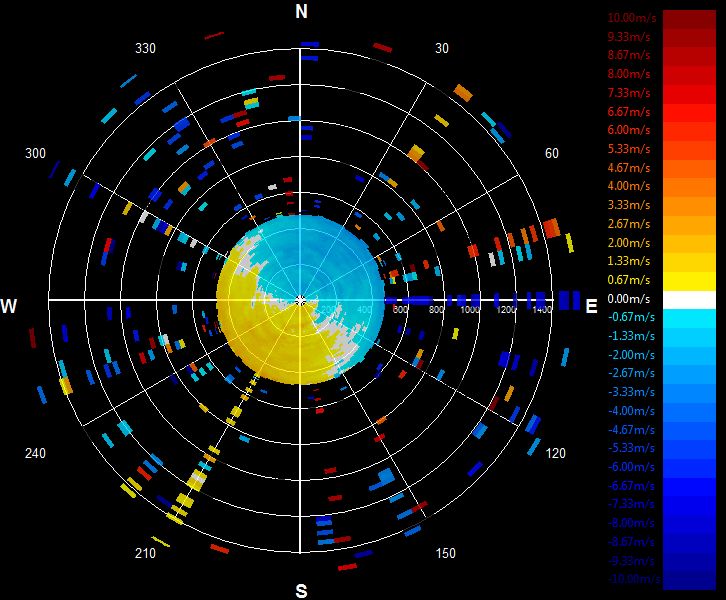Click the 1.33m/s legend label

[x=629, y=261]
